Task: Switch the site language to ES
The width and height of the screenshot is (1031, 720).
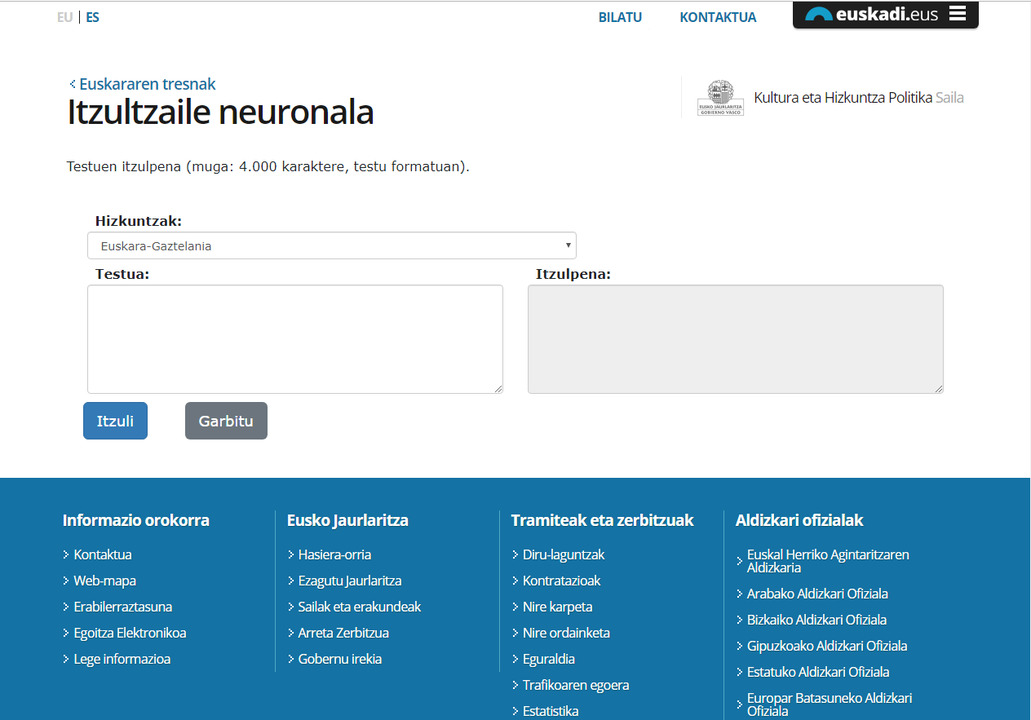Action: tap(93, 17)
